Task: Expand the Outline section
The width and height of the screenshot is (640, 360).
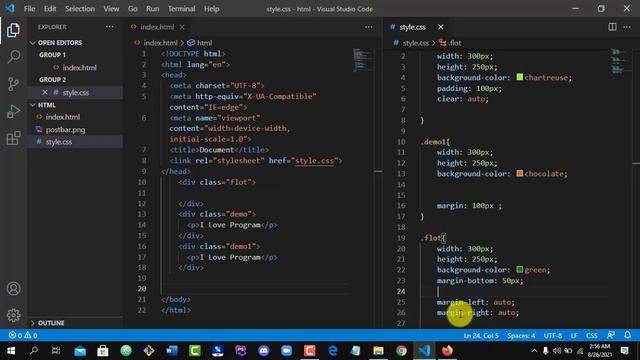Action: (33, 323)
